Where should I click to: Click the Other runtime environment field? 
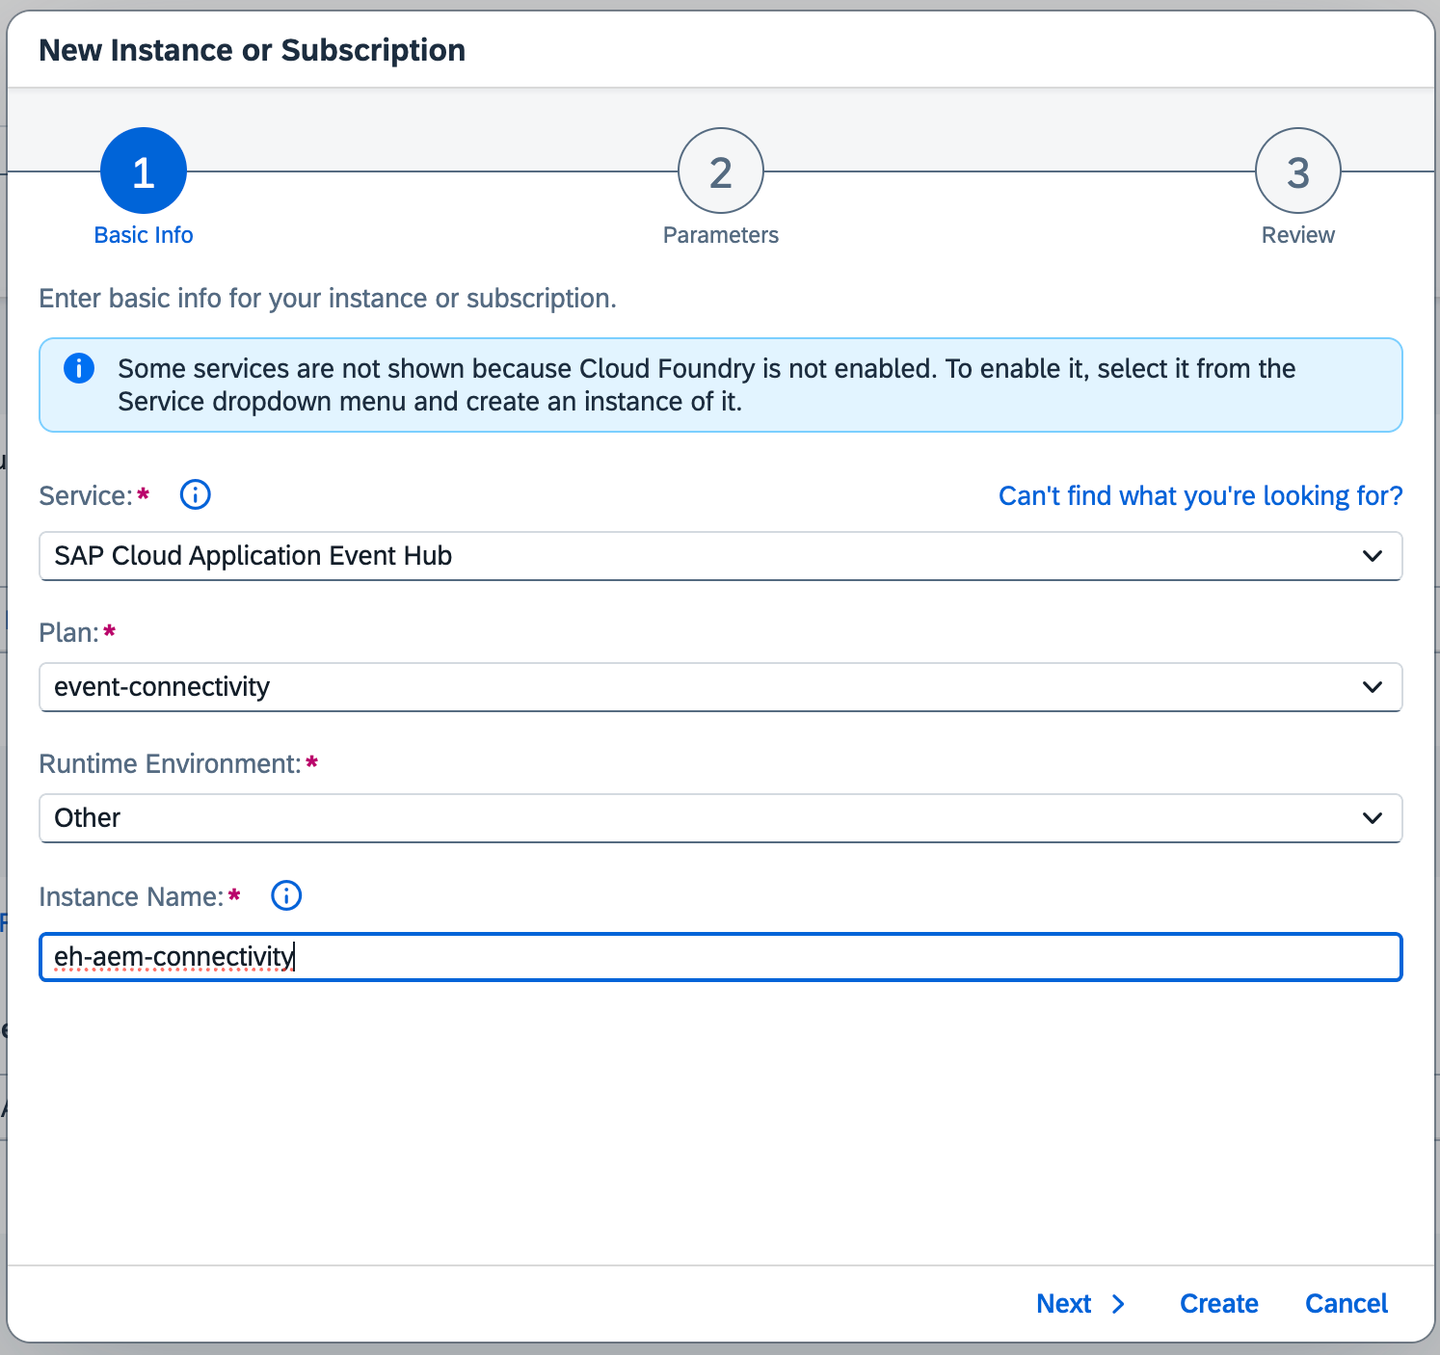[720, 818]
